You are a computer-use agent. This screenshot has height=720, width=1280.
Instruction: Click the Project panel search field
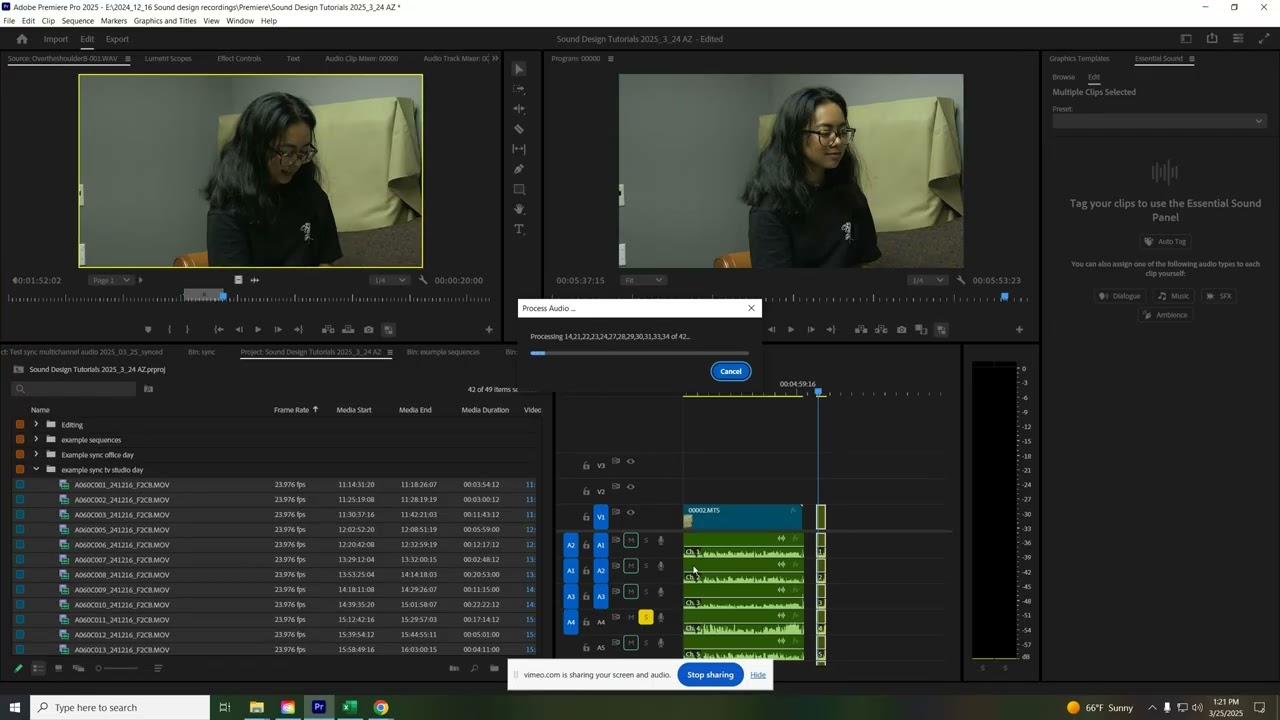coord(75,389)
